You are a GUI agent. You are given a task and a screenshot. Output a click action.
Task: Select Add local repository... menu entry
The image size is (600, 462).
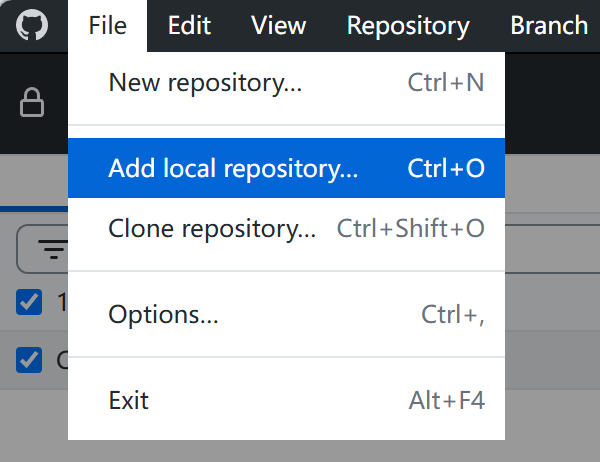click(287, 168)
